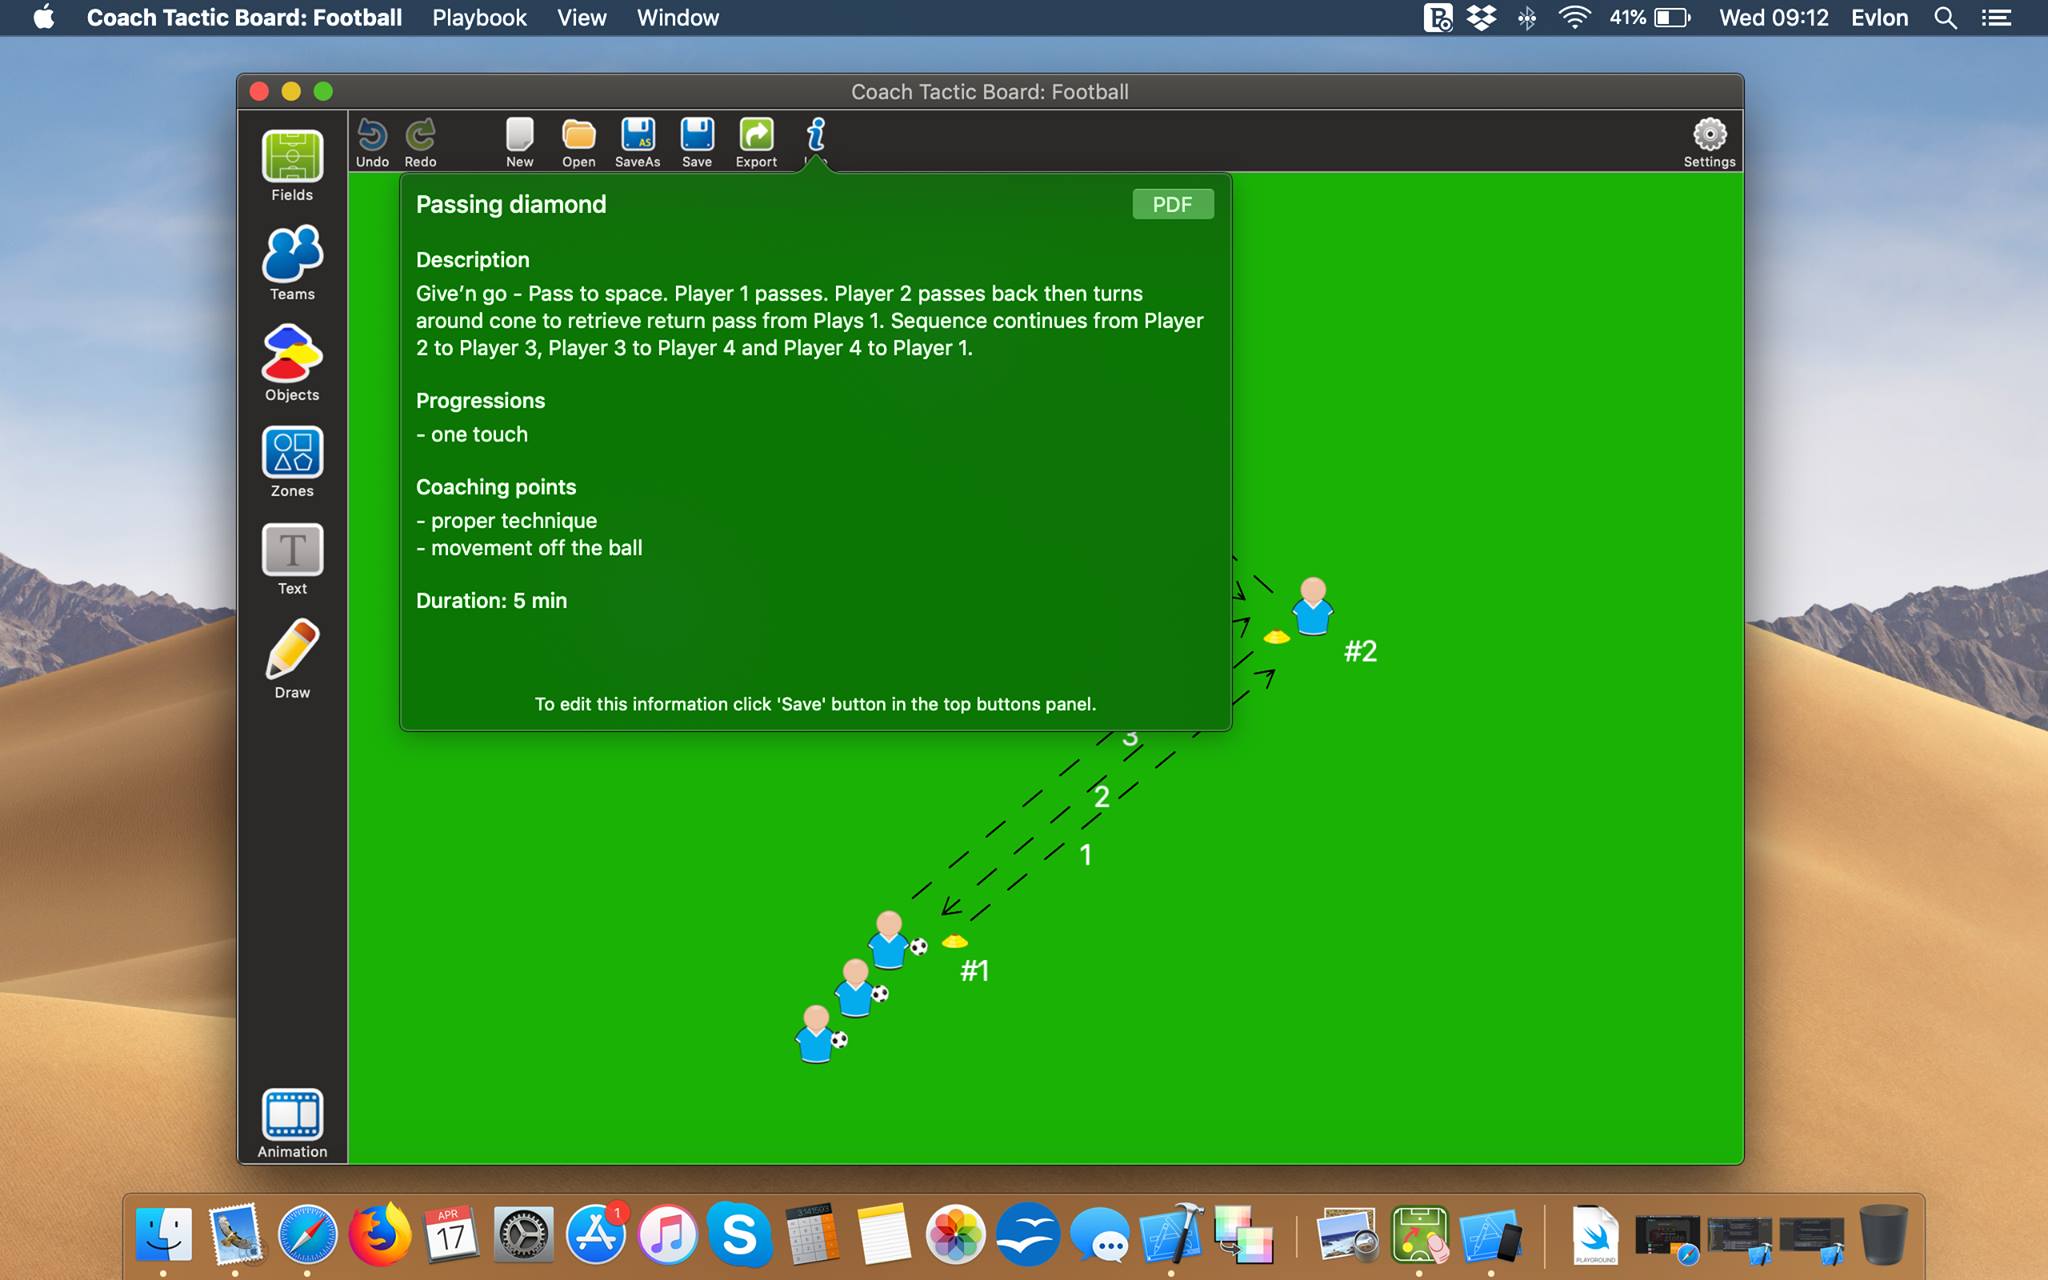
Task: Click the Open folder toolbar icon
Action: [x=579, y=143]
